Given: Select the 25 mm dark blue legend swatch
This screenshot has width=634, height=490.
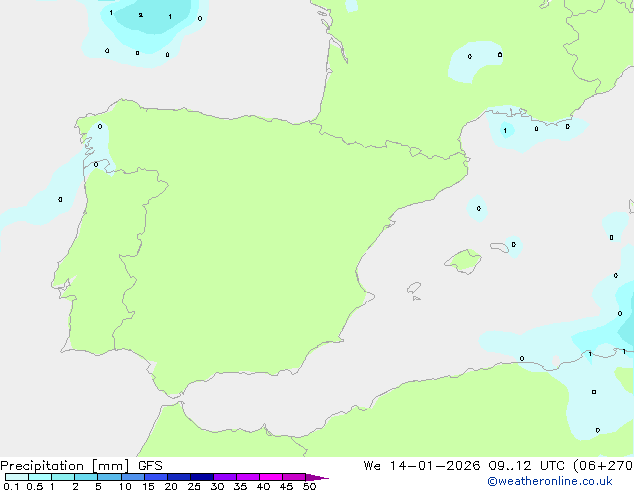Looking at the screenshot, I should [202, 477].
